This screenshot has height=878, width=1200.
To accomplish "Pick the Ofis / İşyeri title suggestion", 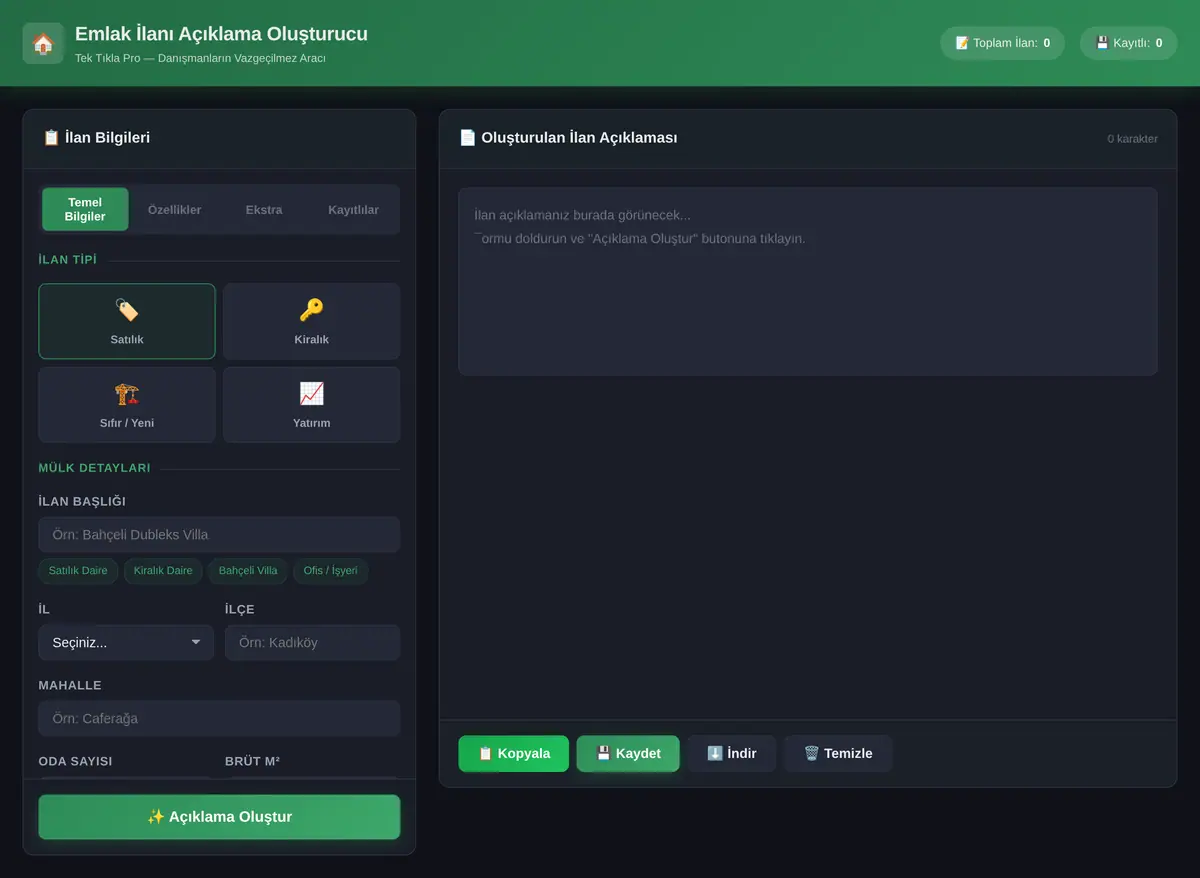I will coord(330,571).
